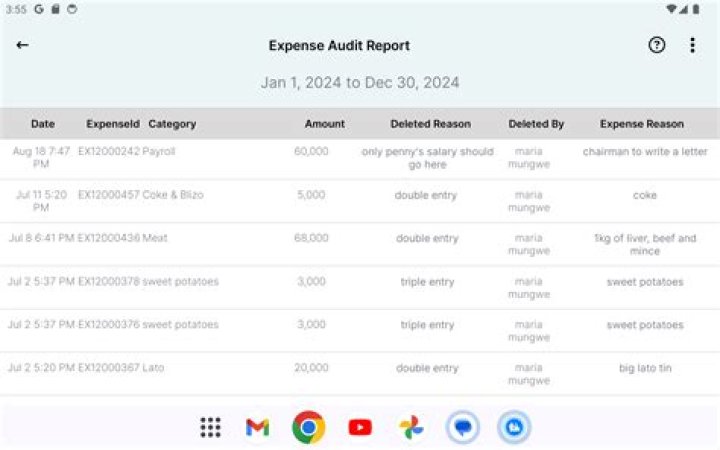Image resolution: width=720 pixels, height=450 pixels.
Task: Click the Category column header
Action: click(x=172, y=124)
